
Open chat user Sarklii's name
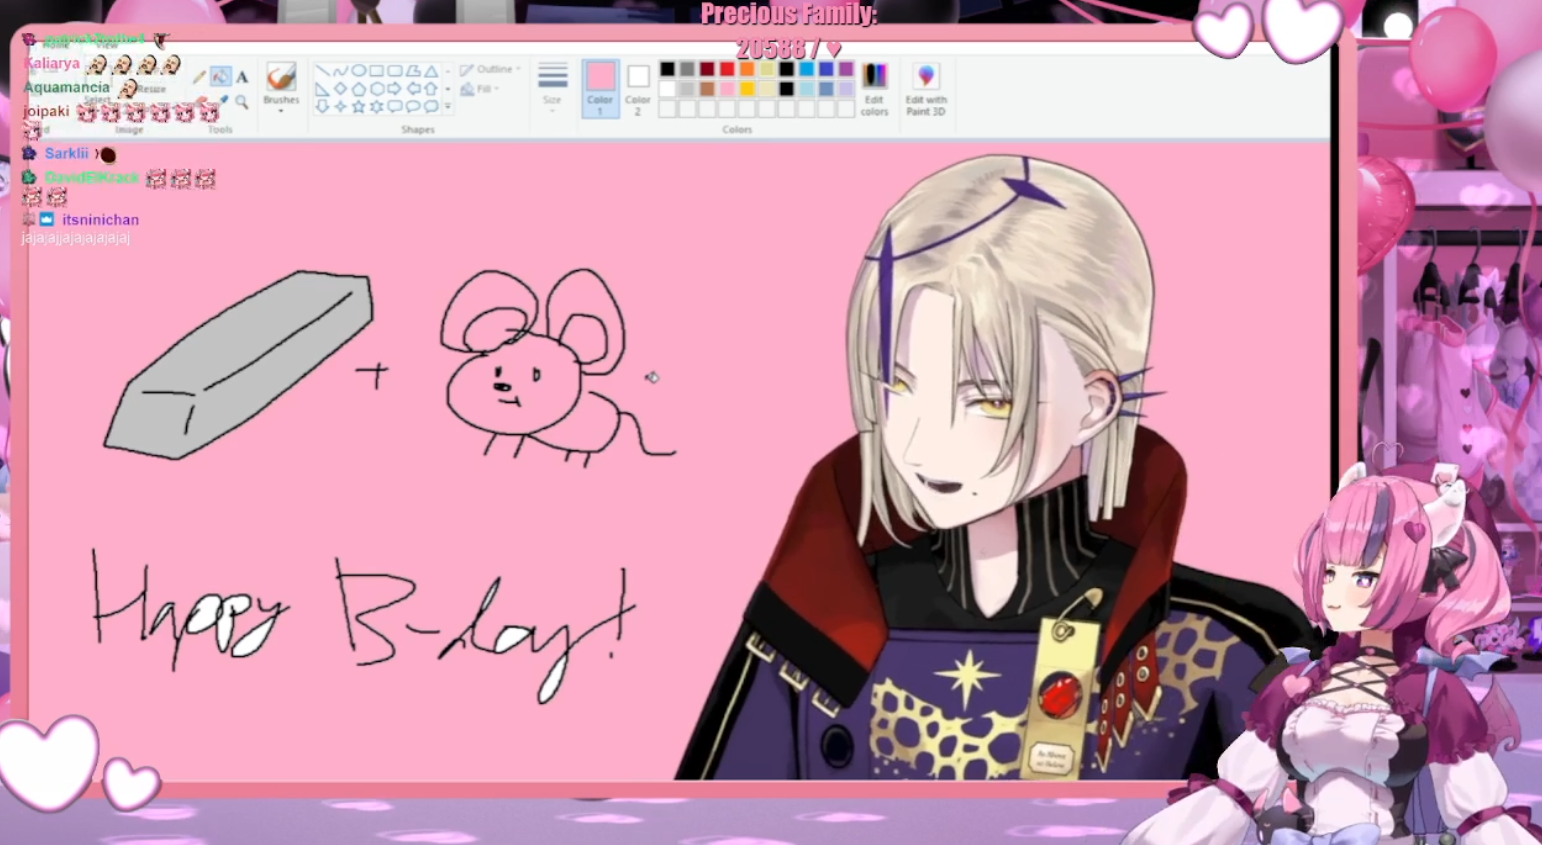[67, 153]
